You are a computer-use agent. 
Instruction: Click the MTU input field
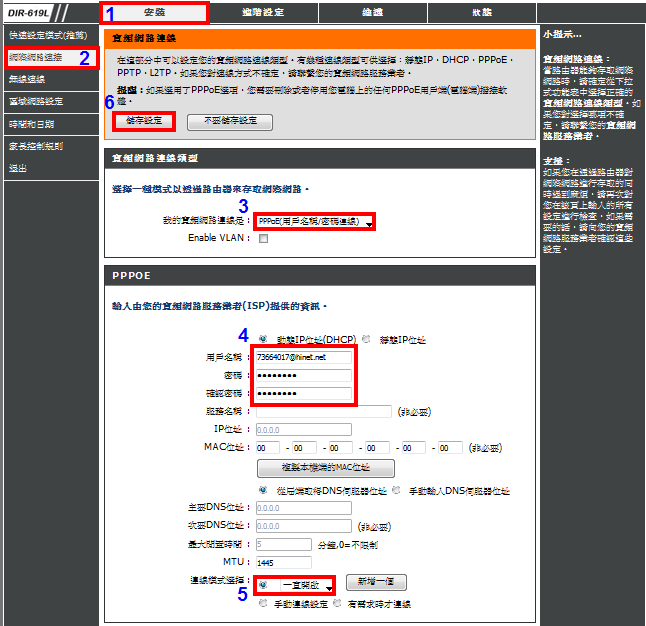[304, 562]
